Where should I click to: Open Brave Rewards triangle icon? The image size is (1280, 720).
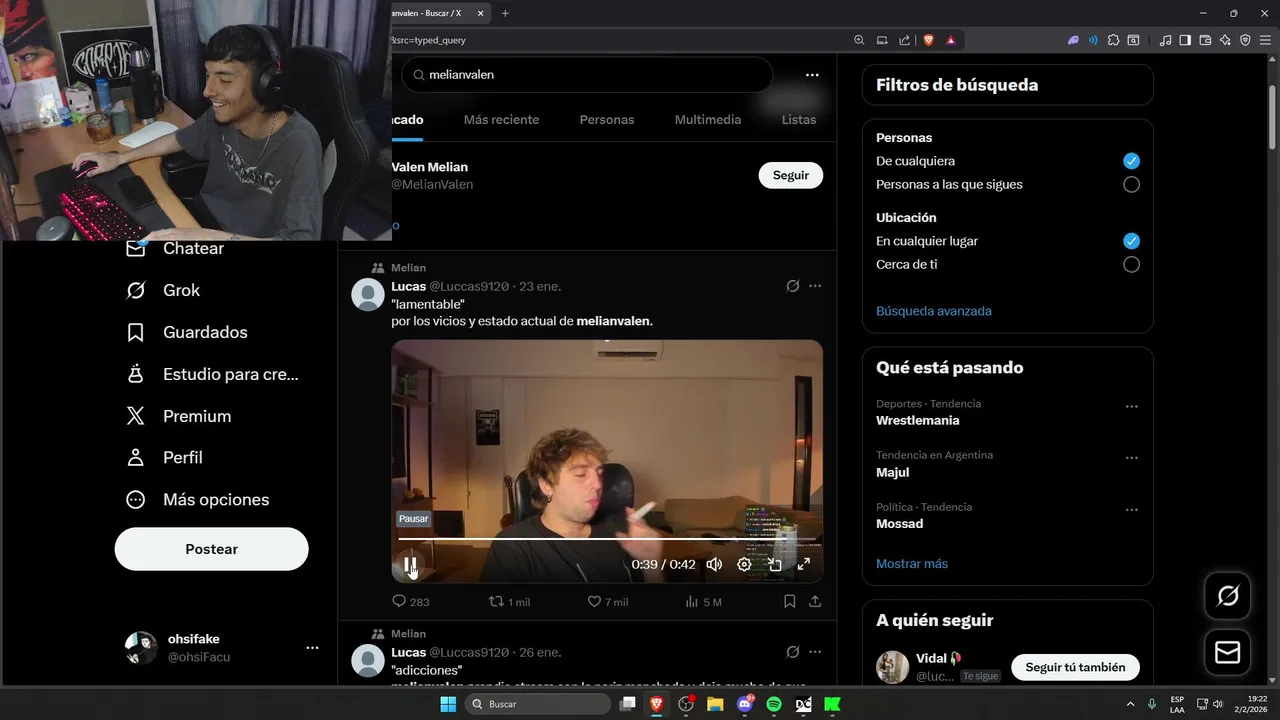pos(951,40)
